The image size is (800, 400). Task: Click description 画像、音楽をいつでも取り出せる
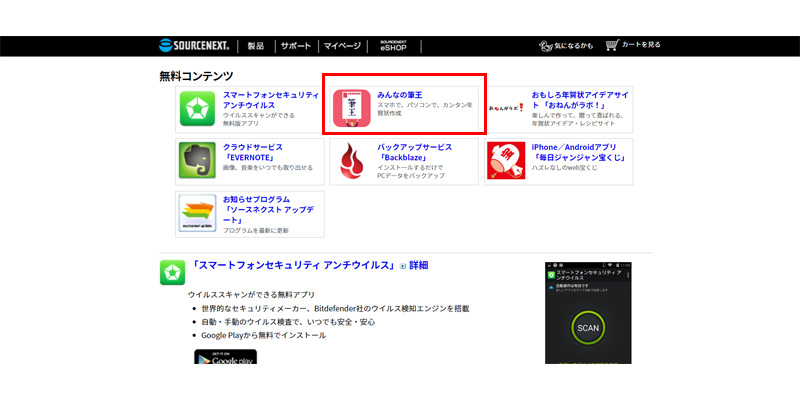pos(268,168)
